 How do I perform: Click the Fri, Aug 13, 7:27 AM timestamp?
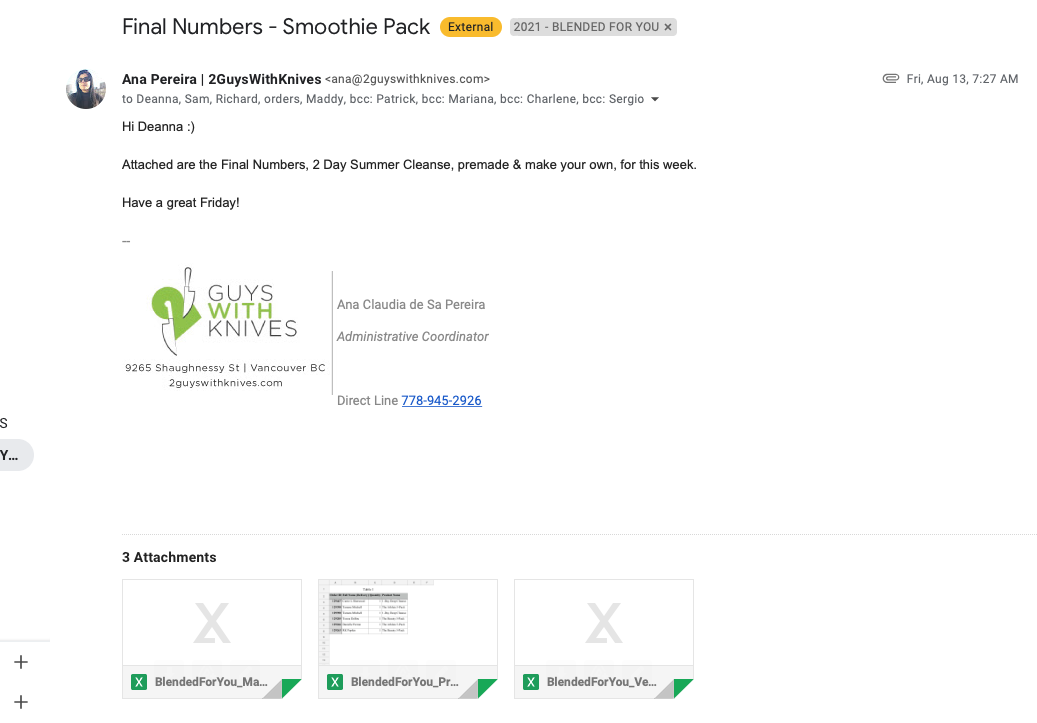coord(962,79)
